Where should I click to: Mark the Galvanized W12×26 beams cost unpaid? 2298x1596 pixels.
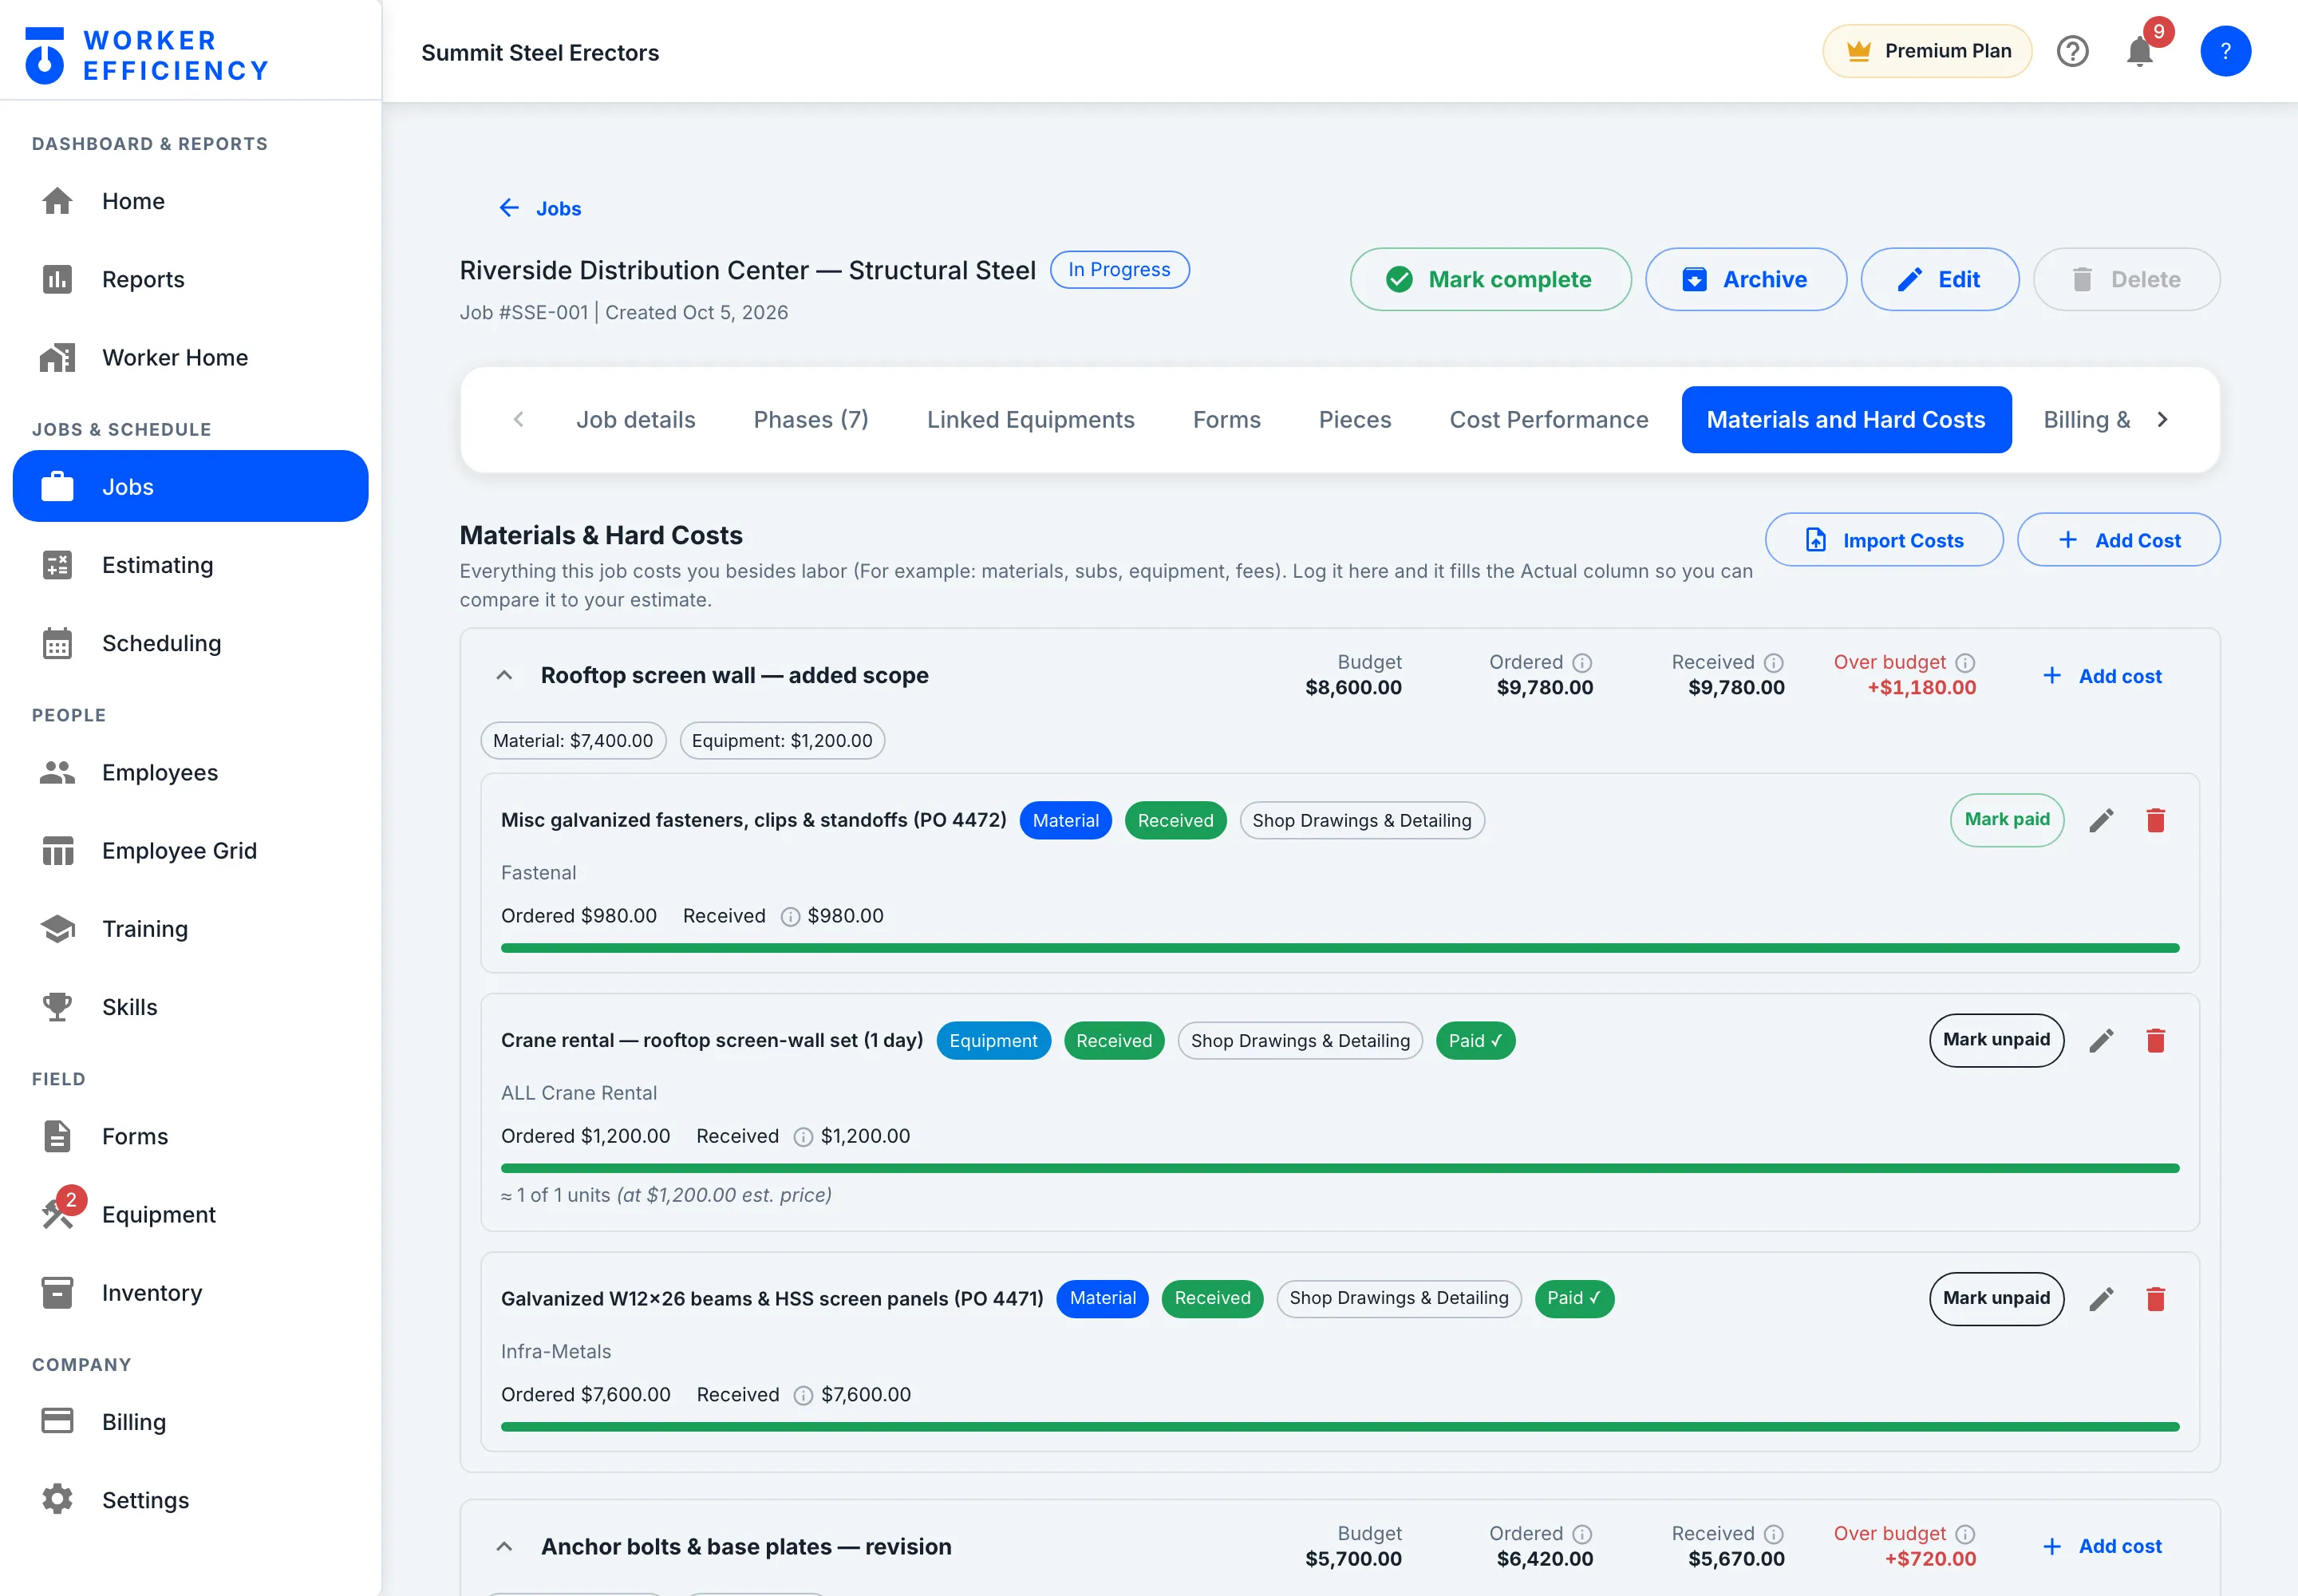[1996, 1298]
